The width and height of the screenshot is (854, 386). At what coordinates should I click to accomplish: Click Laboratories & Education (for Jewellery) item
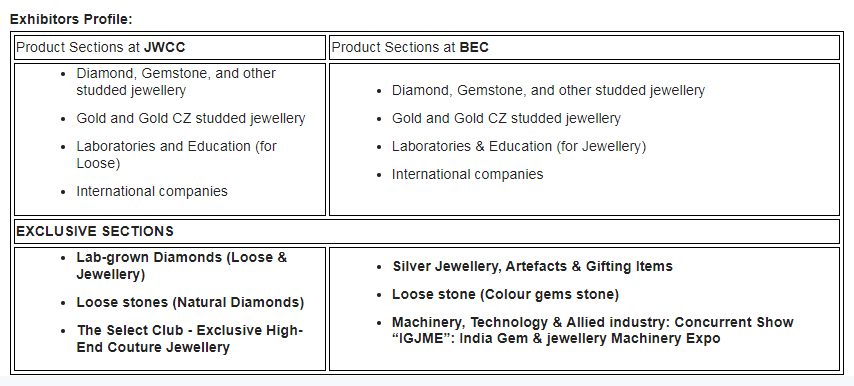(519, 146)
